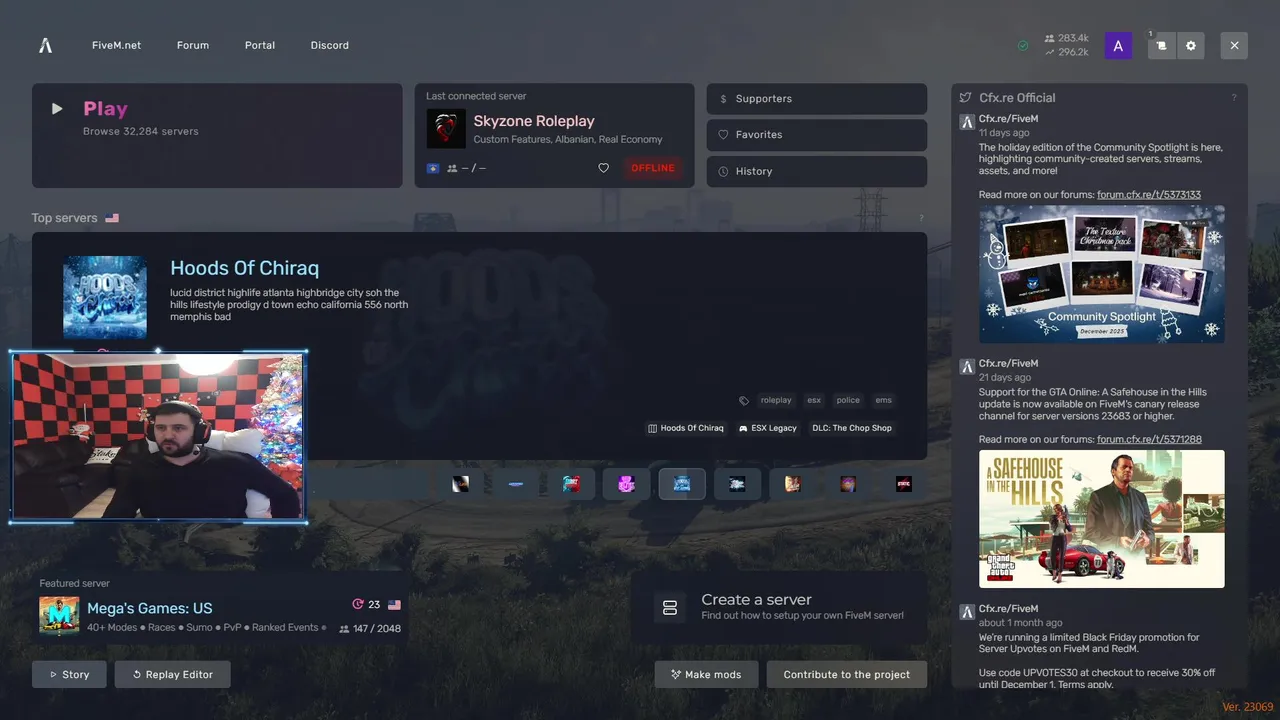Select the pink purple server icon in carousel

click(x=626, y=484)
